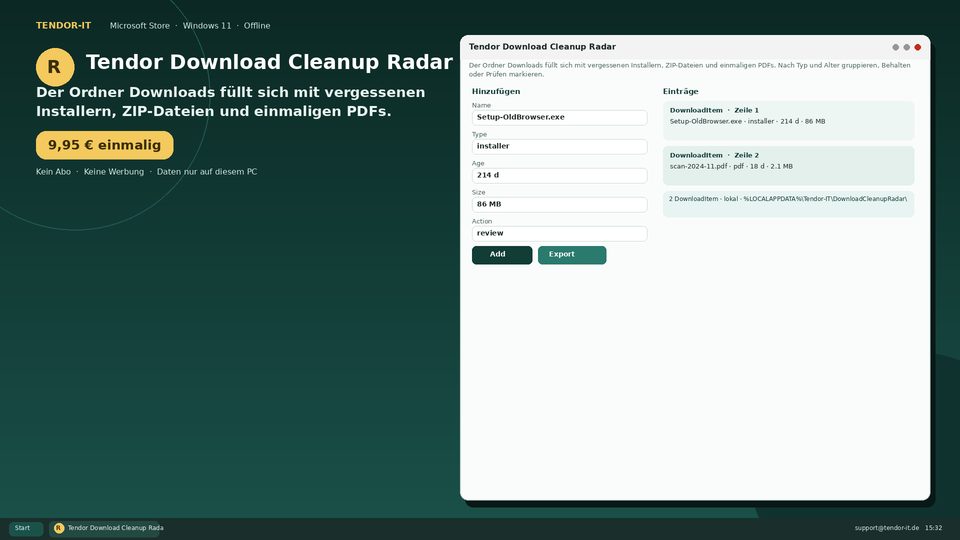
Task: Click the large Tendor Download Cleanup Radar headline
Action: click(x=269, y=62)
